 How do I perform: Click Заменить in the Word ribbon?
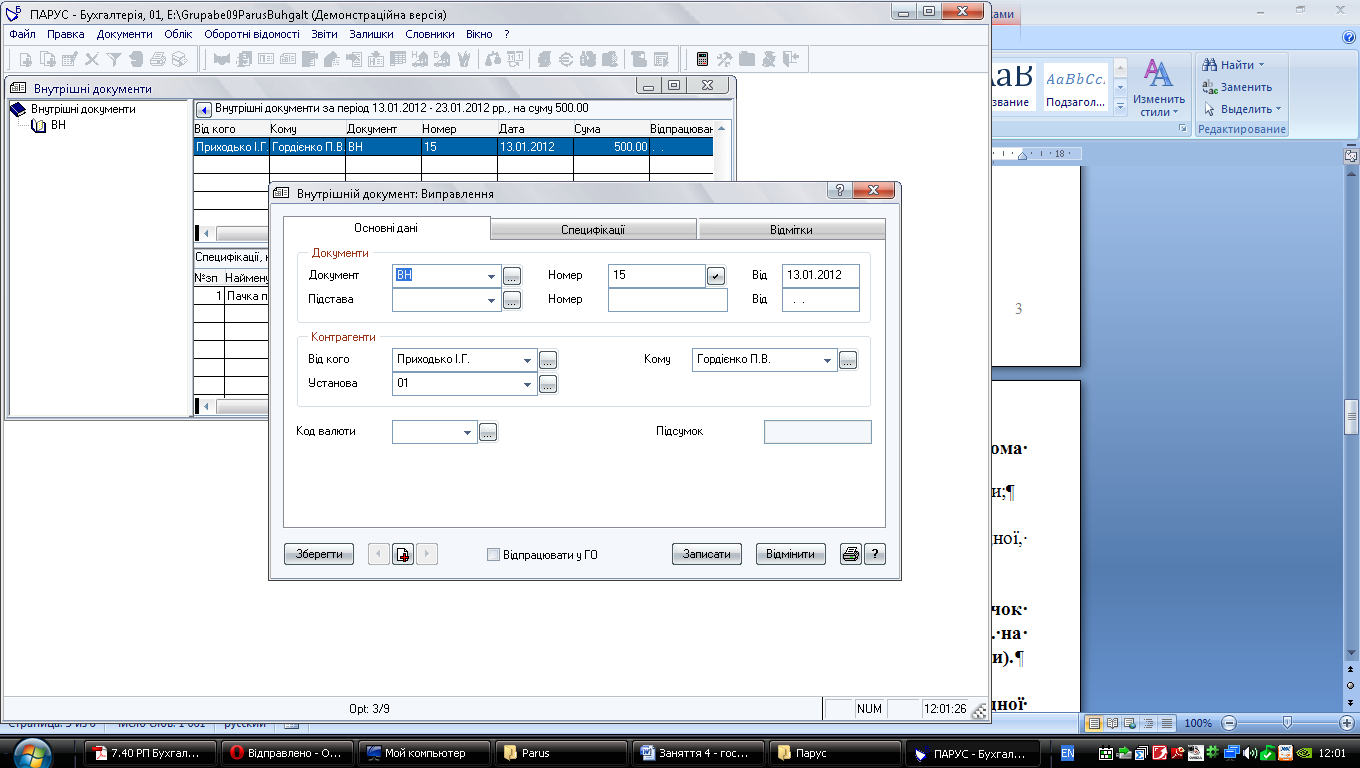point(1238,87)
